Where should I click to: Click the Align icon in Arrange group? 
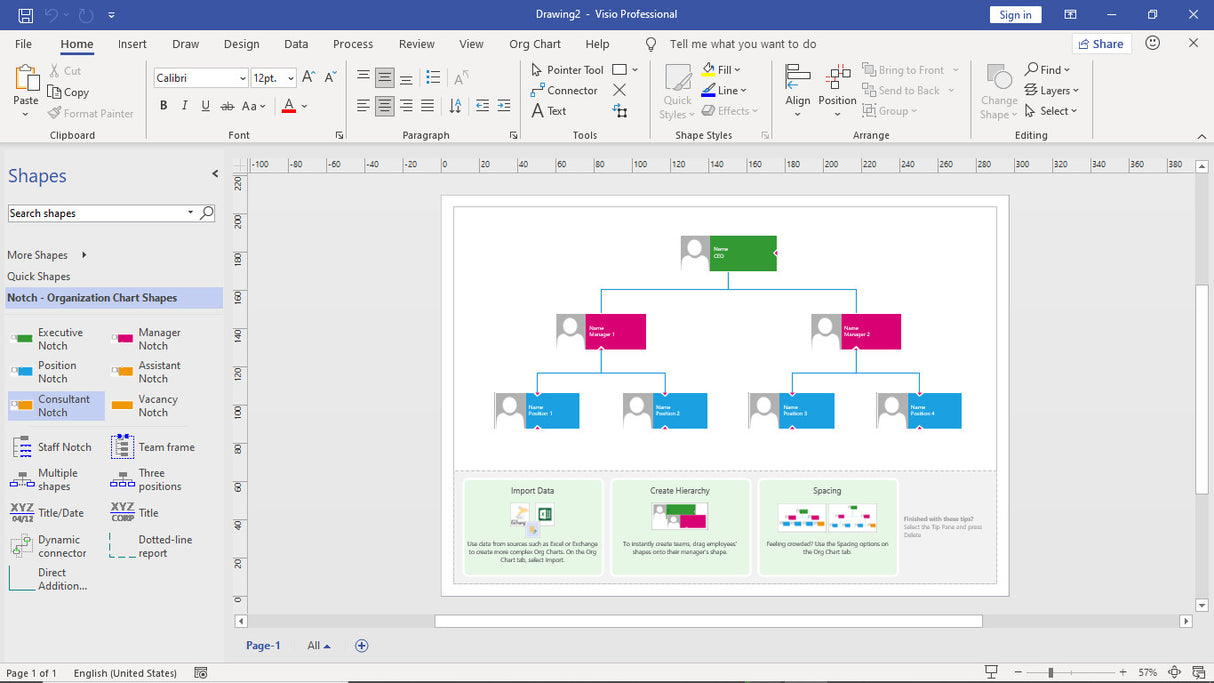(x=797, y=88)
